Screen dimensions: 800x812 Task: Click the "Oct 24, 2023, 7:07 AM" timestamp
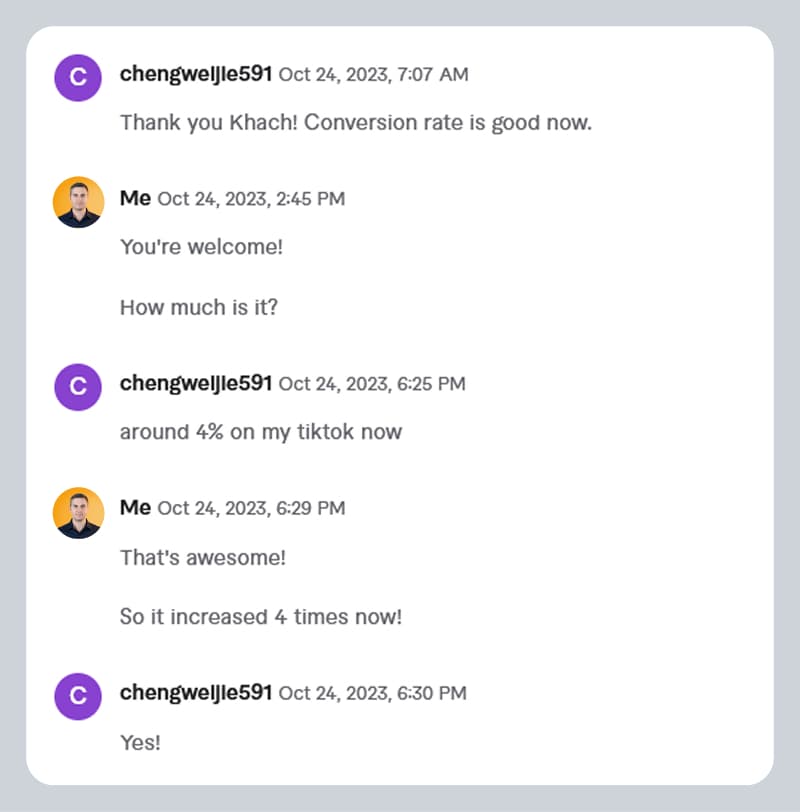coord(373,75)
